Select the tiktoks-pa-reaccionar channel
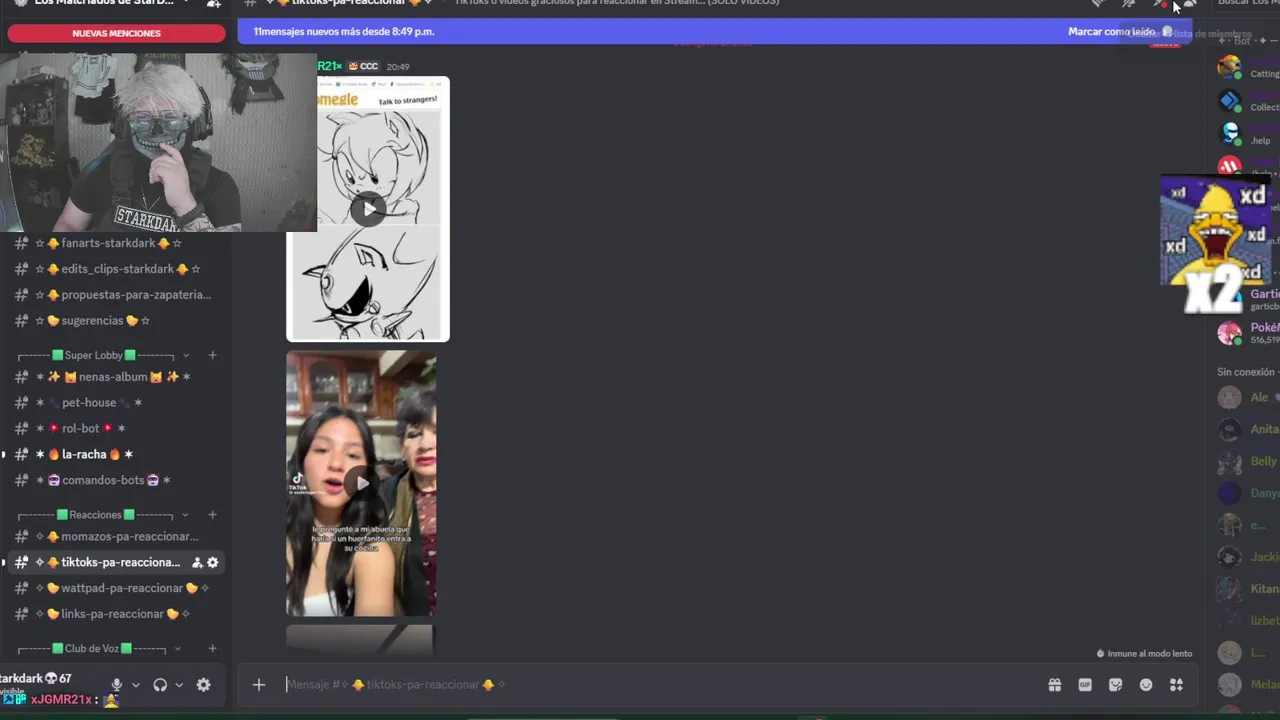 pyautogui.click(x=116, y=563)
